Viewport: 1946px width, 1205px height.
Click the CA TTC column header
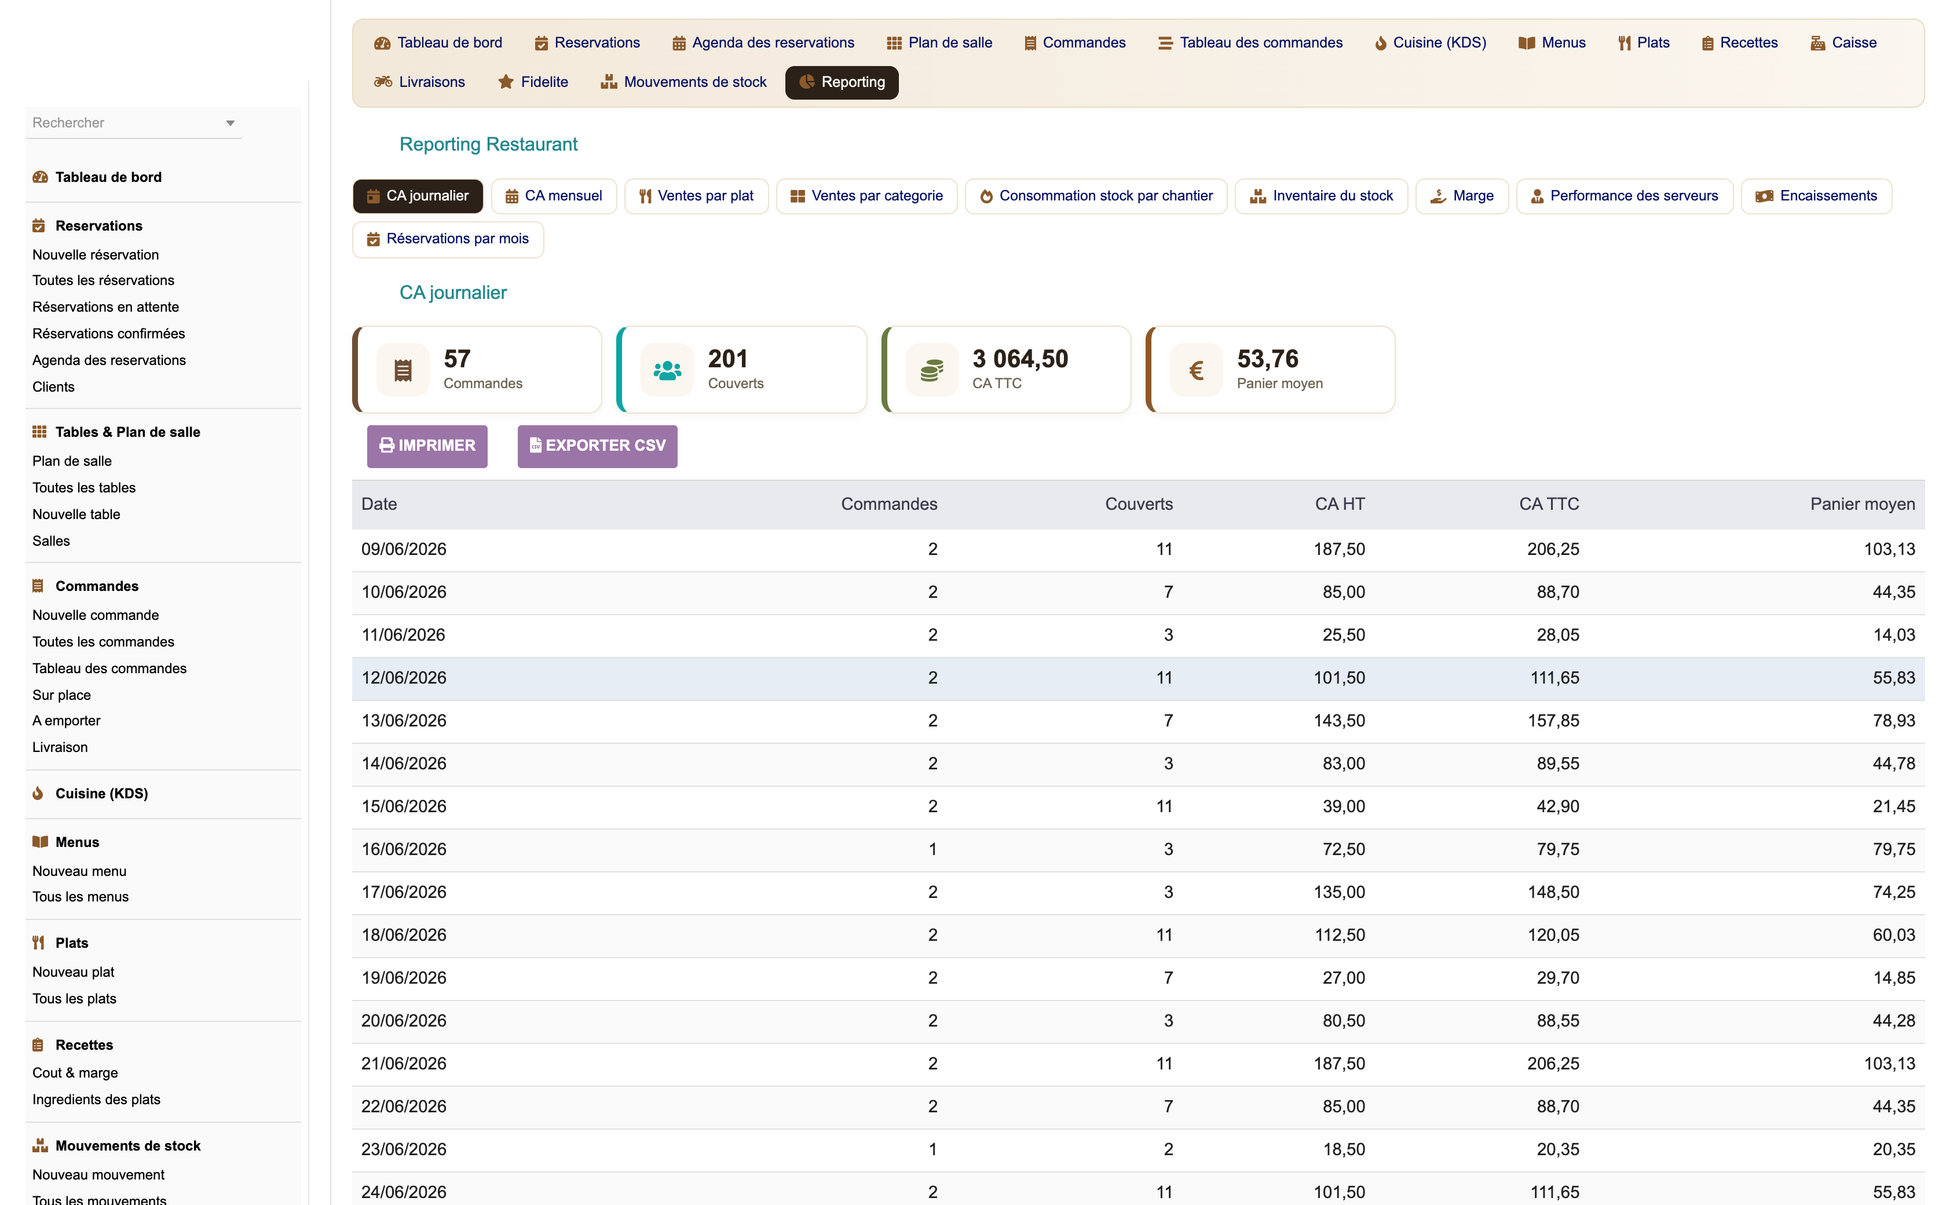pos(1549,504)
